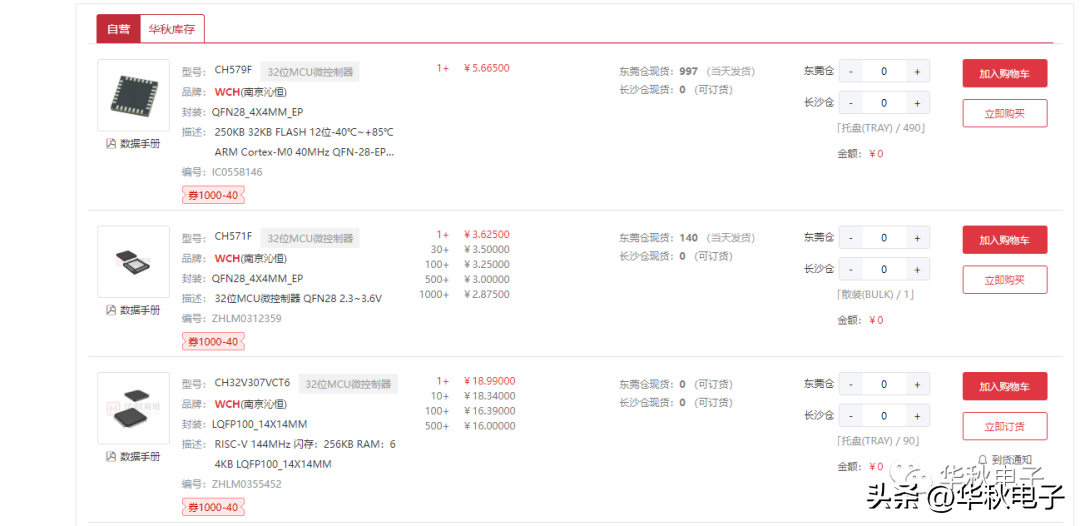Increase 东莞仓 quantity for CH579F
This screenshot has width=1080, height=526.
[x=917, y=71]
